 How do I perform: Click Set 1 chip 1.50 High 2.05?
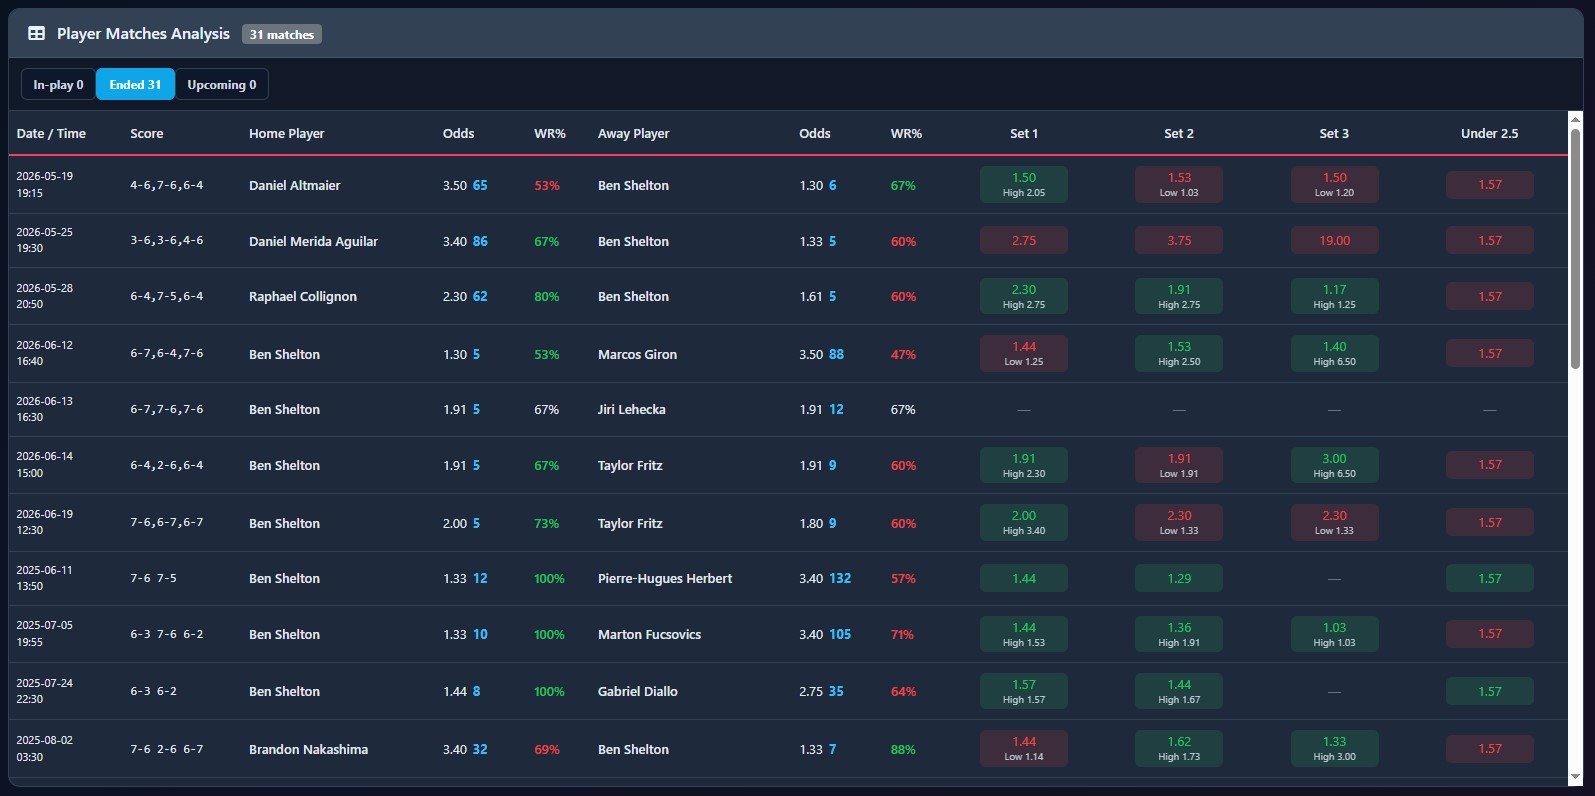[x=1024, y=185]
